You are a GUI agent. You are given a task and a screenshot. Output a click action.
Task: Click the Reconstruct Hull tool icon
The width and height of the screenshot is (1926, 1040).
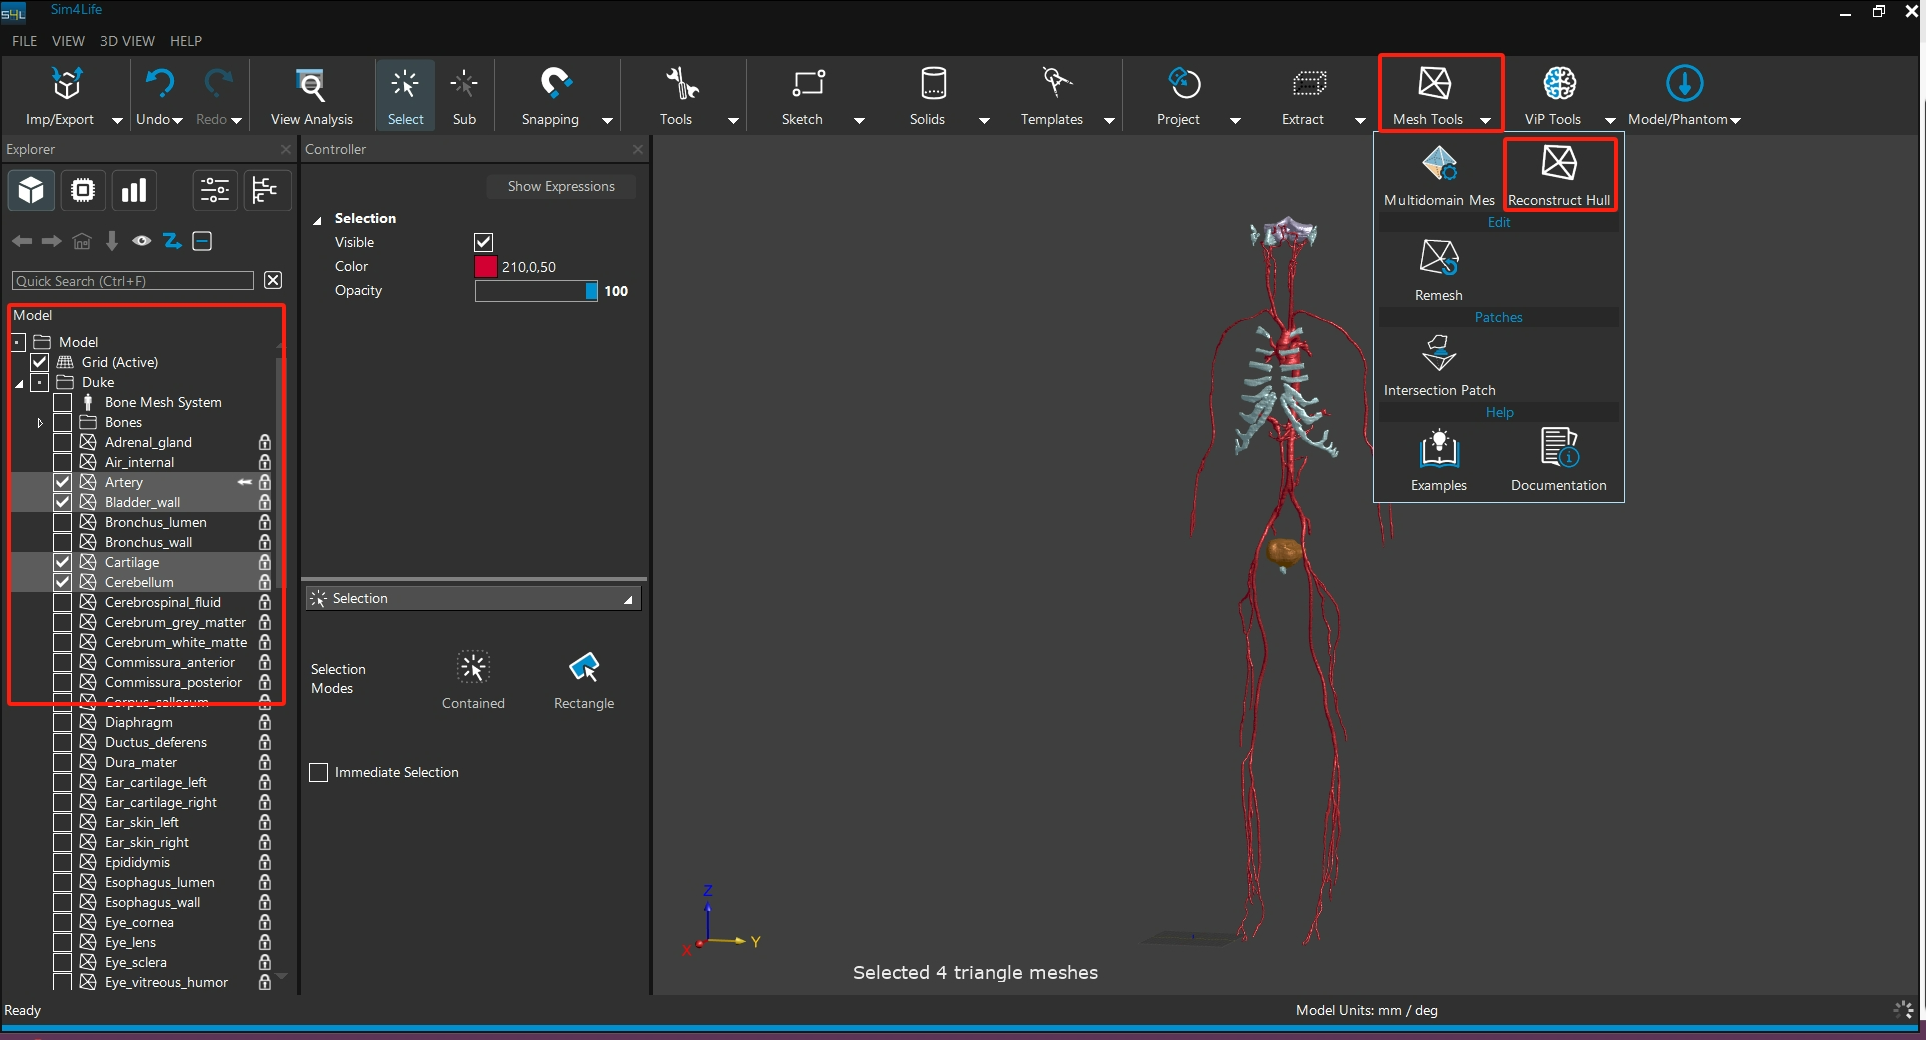(x=1558, y=163)
